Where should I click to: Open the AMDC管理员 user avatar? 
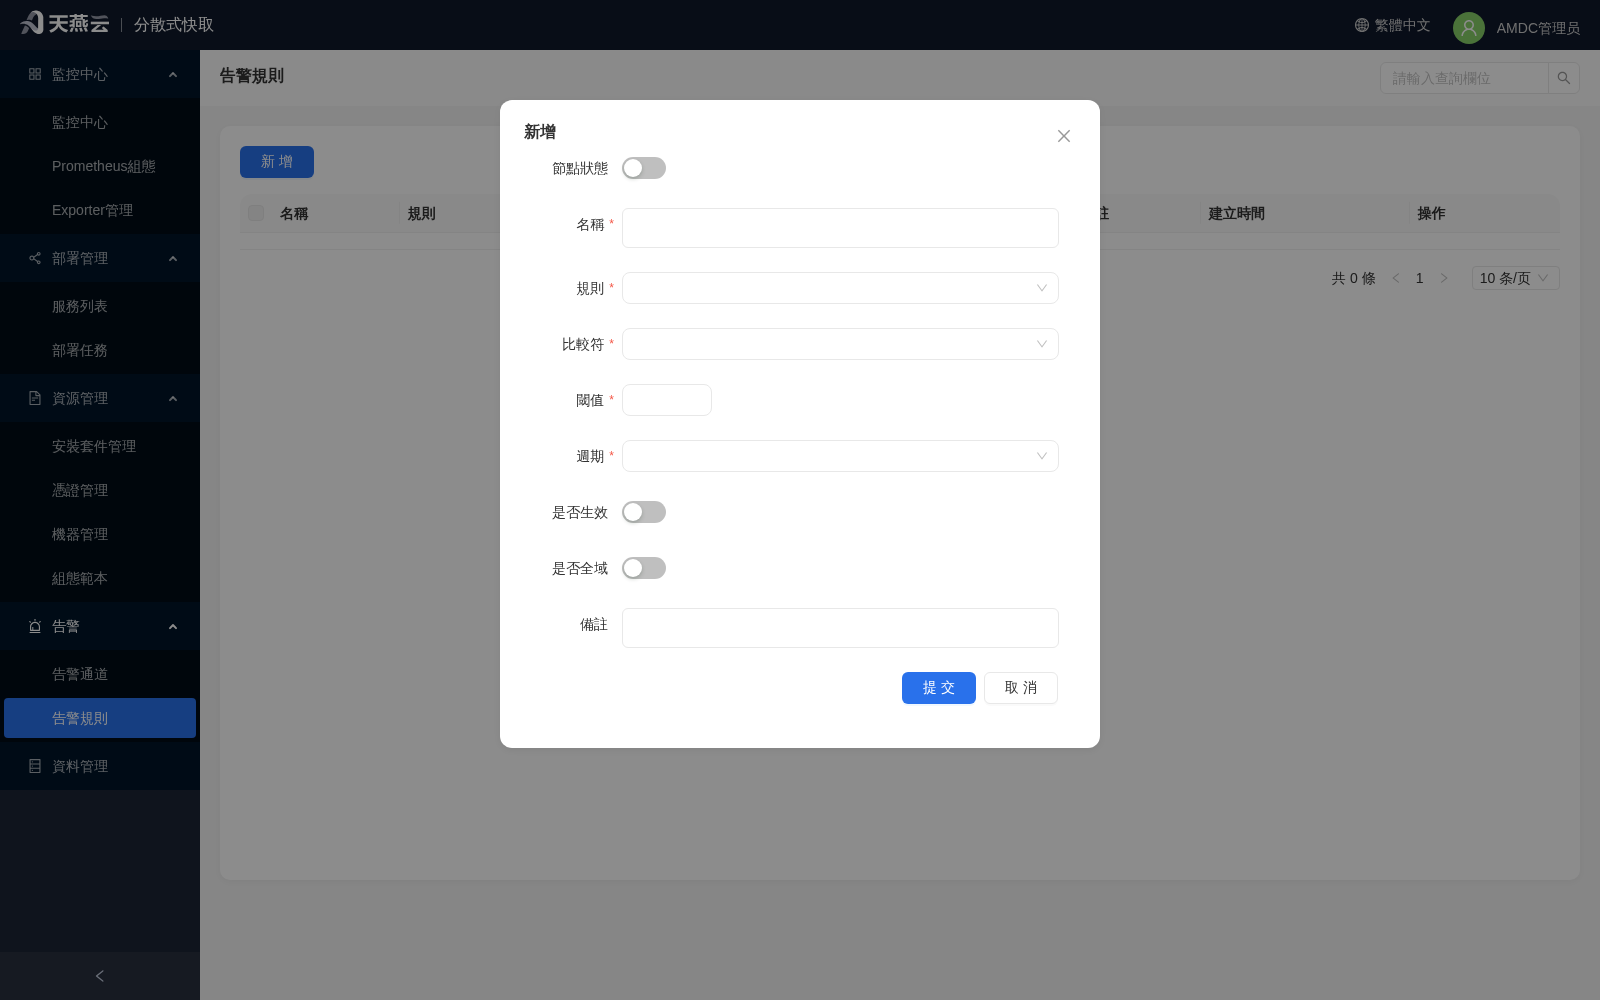tap(1469, 28)
